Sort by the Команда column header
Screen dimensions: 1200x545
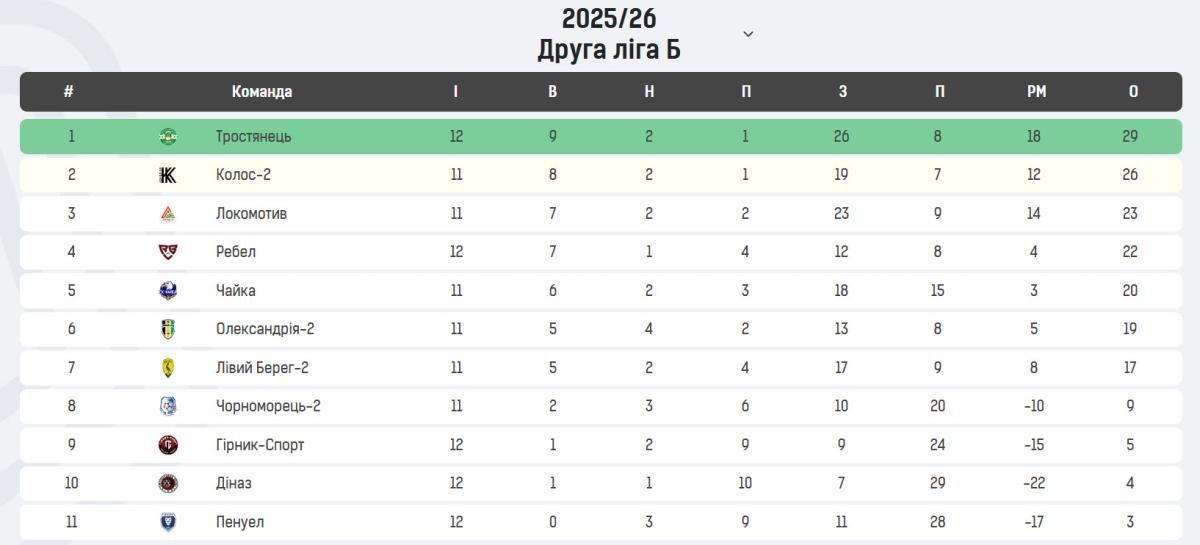[262, 91]
